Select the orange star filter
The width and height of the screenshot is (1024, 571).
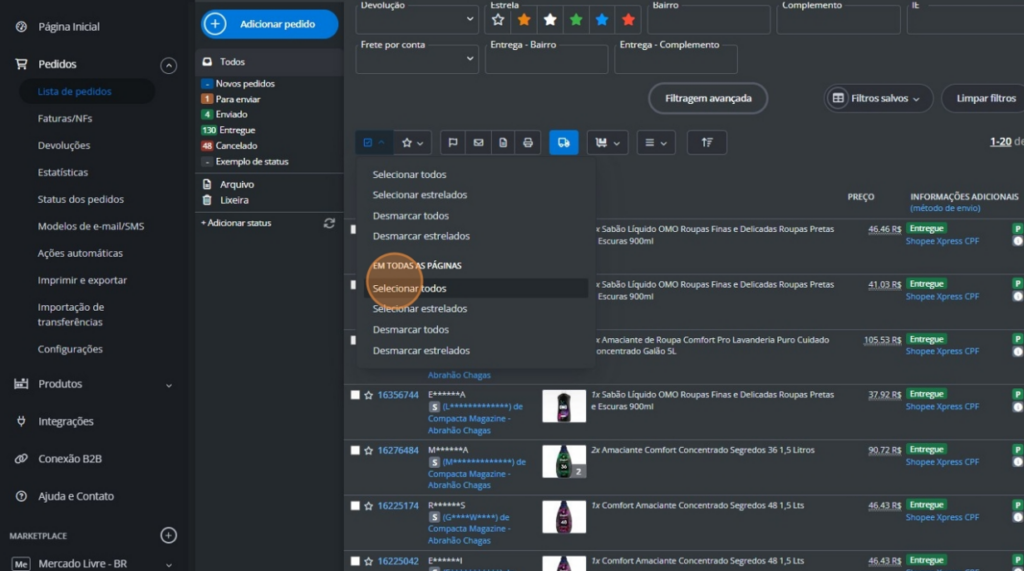tap(524, 20)
